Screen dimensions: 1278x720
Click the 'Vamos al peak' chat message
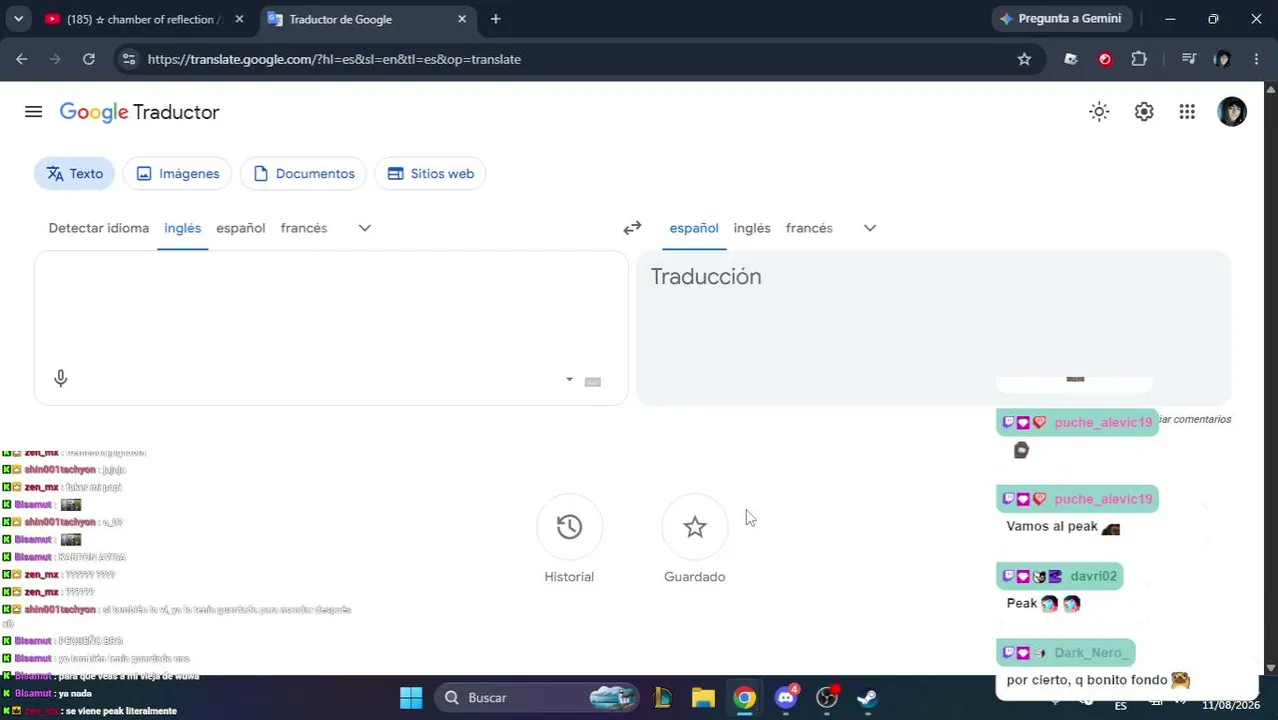1052,526
